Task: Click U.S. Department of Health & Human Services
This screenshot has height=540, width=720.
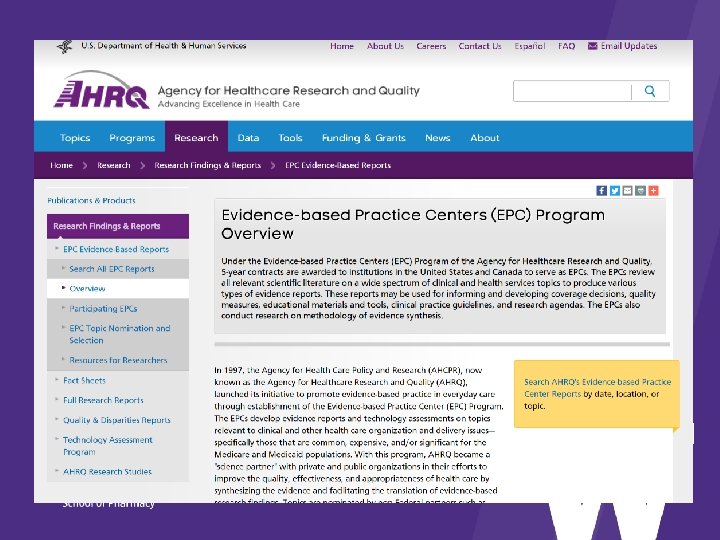Action: click(164, 45)
